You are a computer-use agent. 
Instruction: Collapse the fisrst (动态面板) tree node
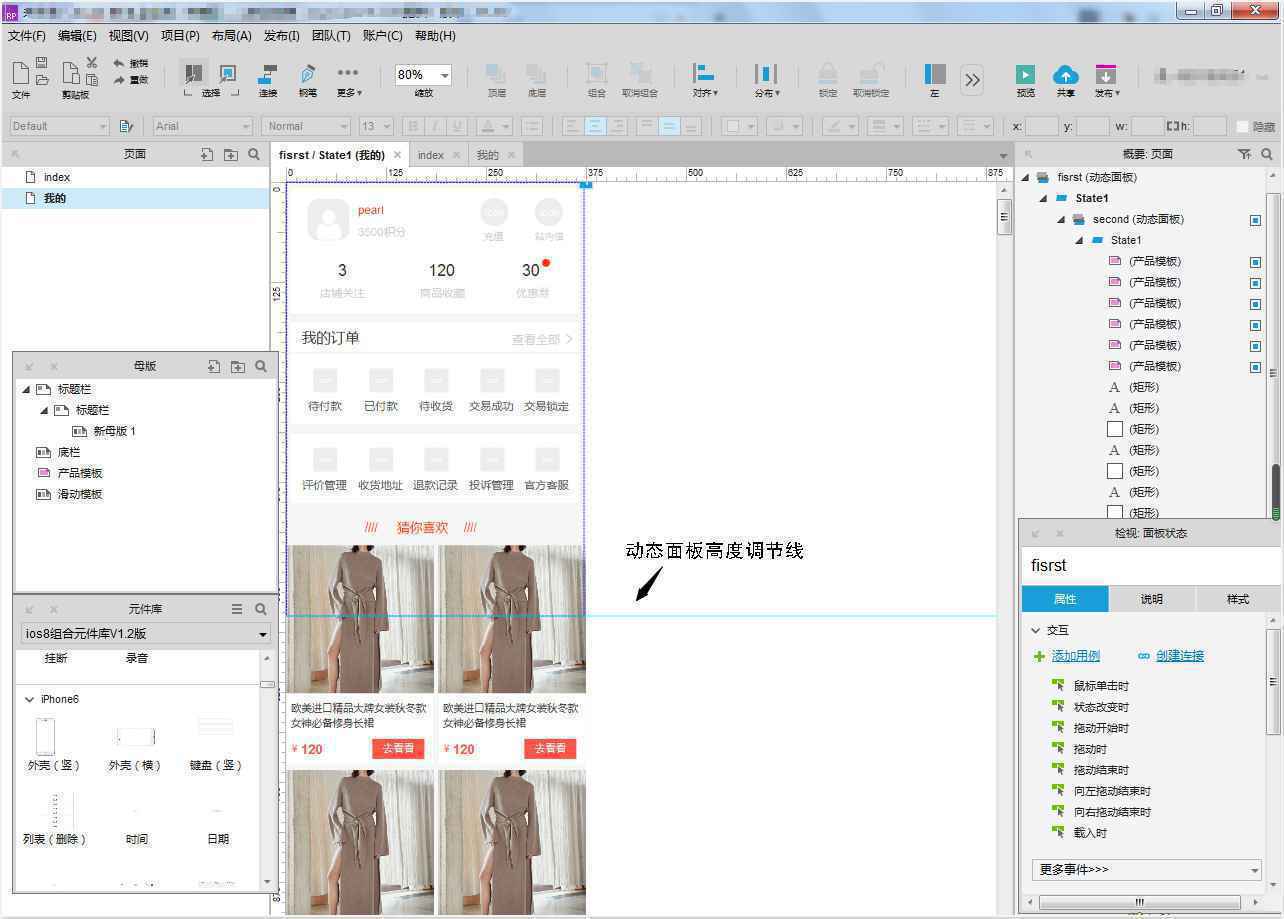point(1025,178)
